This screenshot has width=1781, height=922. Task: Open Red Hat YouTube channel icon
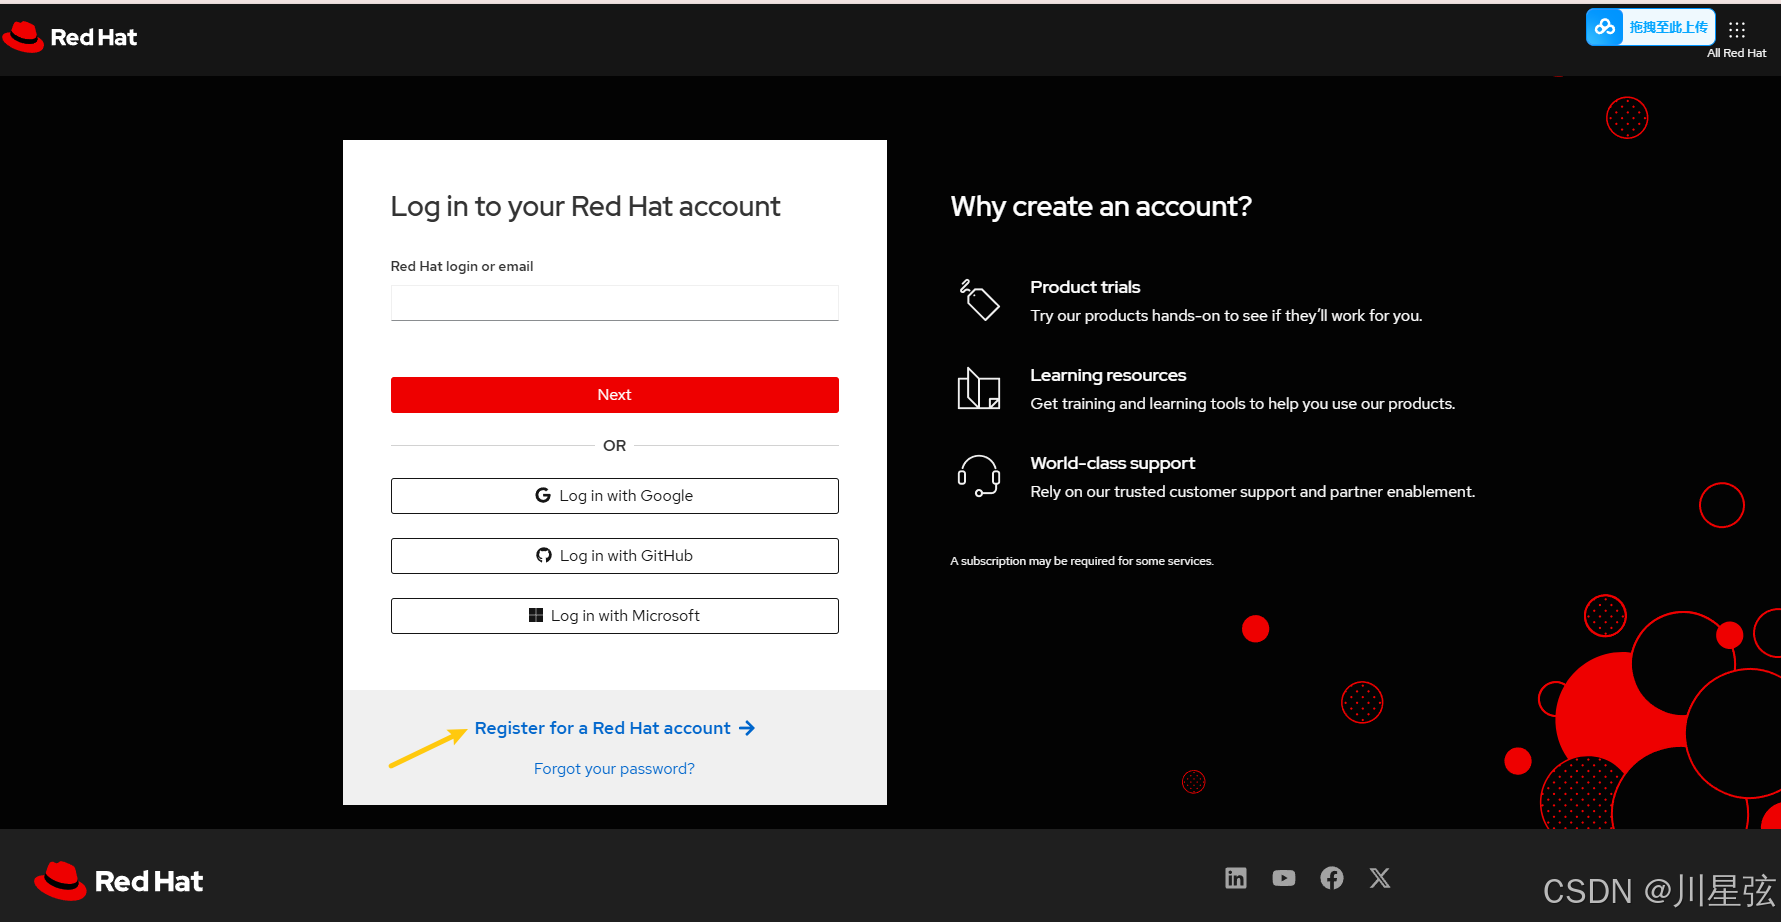tap(1284, 878)
